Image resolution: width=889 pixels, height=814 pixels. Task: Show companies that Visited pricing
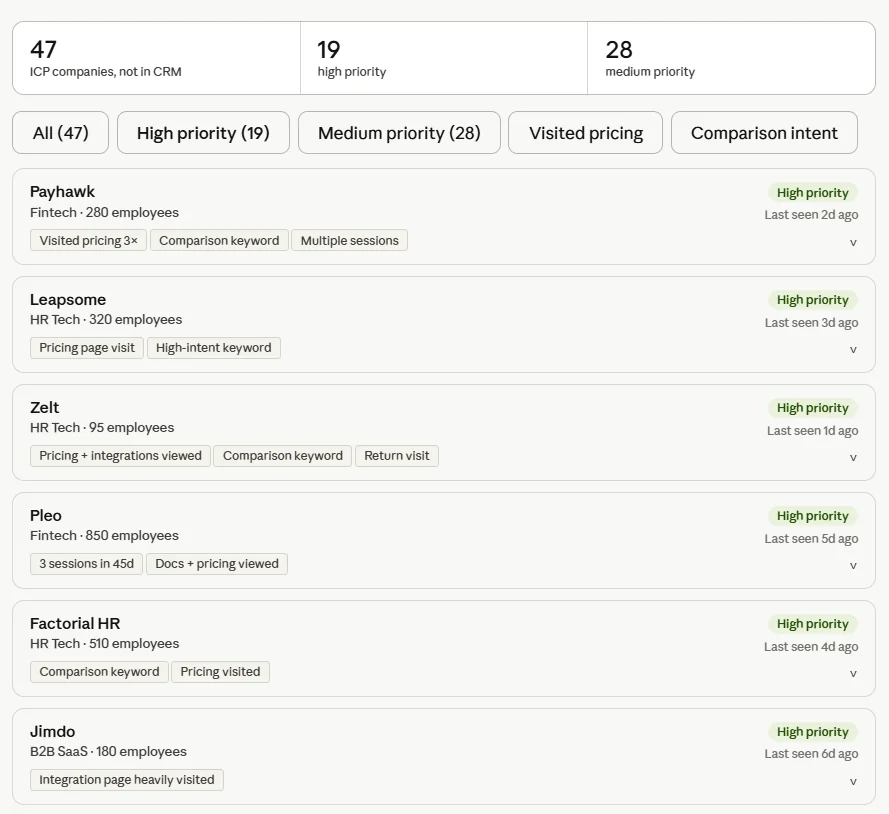pos(585,133)
